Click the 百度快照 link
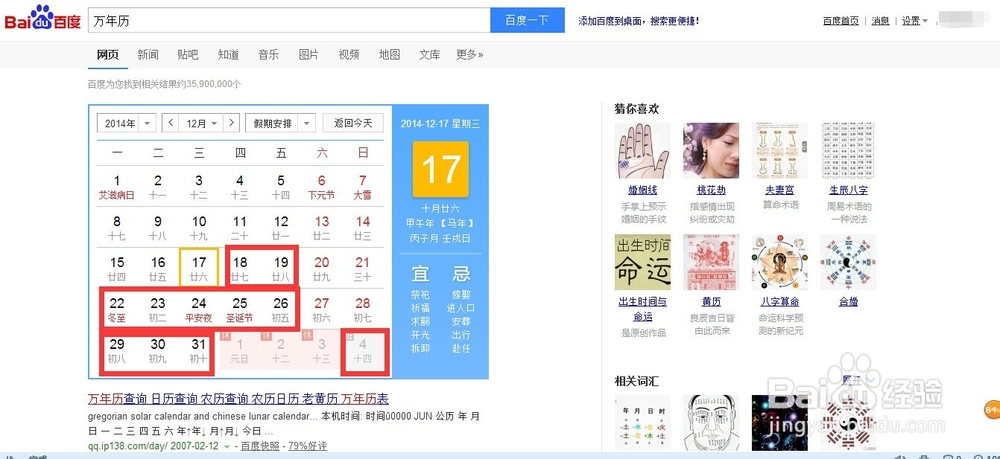 point(260,446)
